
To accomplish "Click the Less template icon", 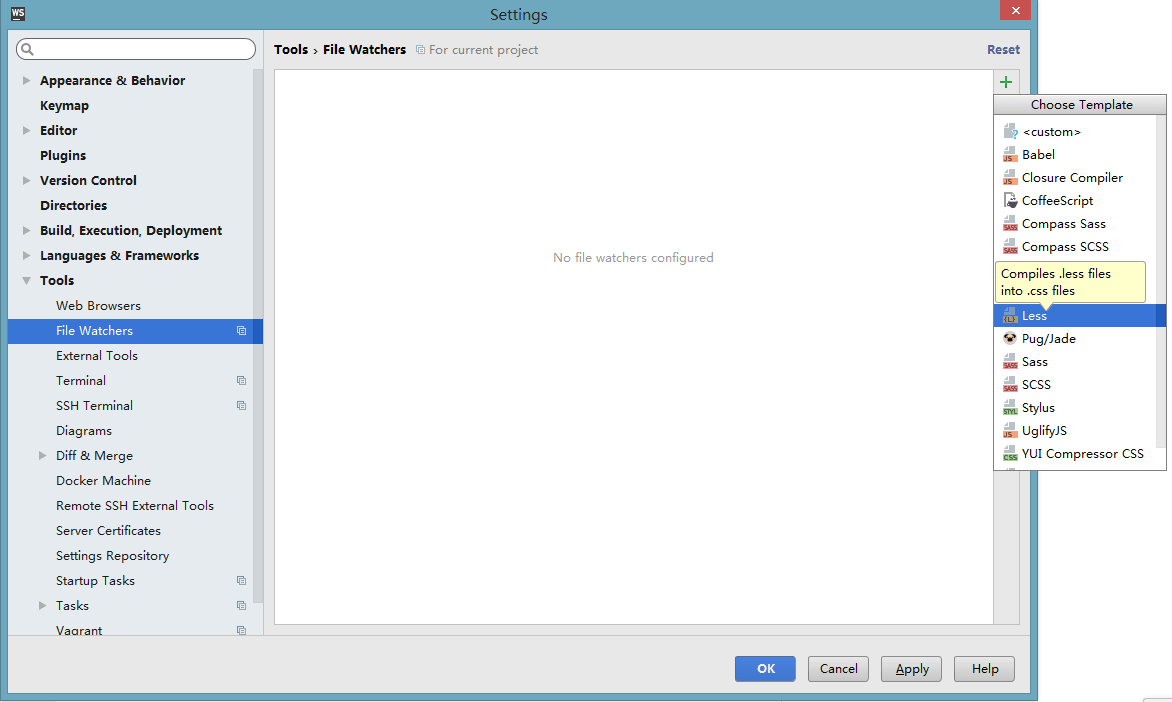I will (1010, 315).
